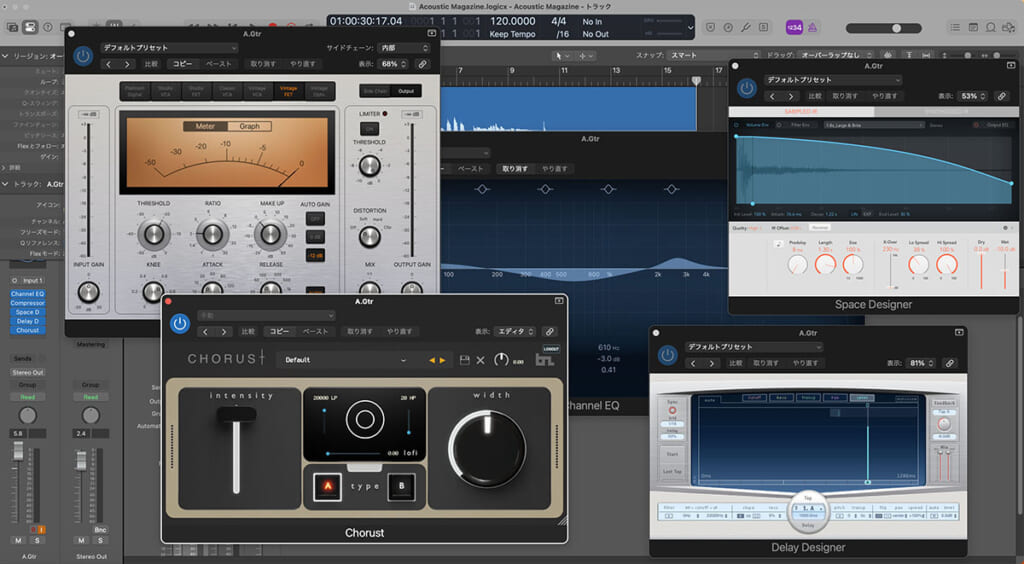The image size is (1024, 564).
Task: Select Vintage FET compressor model
Action: 289,91
